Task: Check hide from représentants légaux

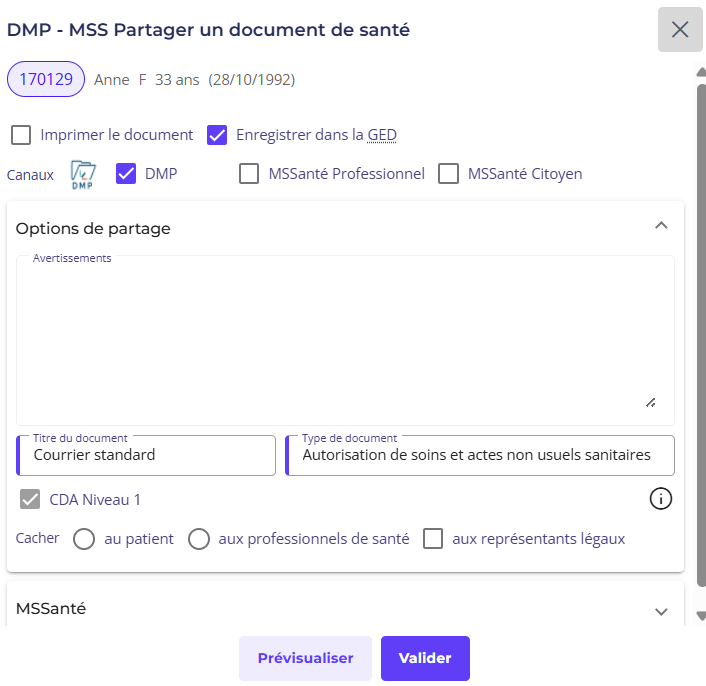Action: (433, 539)
